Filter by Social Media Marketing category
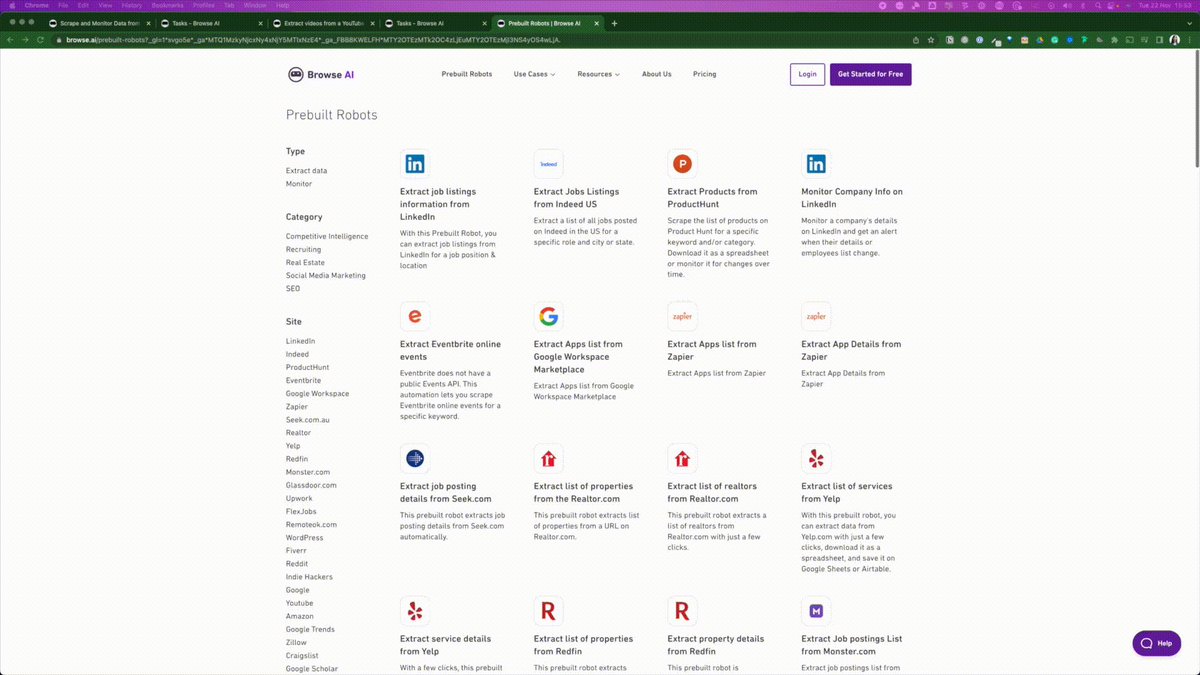Screen dimensions: 1200x675 coord(326,276)
